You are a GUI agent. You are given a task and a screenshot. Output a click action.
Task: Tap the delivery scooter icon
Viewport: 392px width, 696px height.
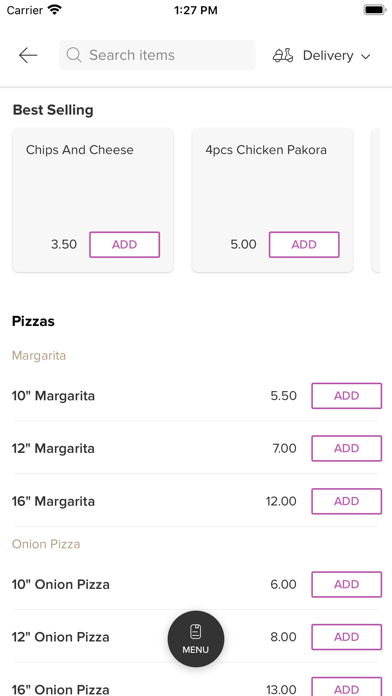coord(283,55)
